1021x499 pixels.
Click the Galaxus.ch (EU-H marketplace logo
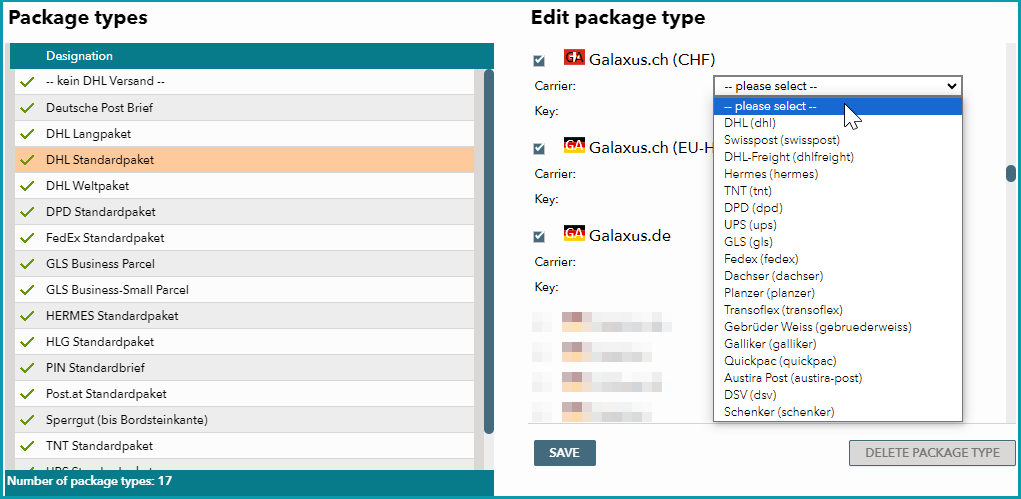click(574, 146)
